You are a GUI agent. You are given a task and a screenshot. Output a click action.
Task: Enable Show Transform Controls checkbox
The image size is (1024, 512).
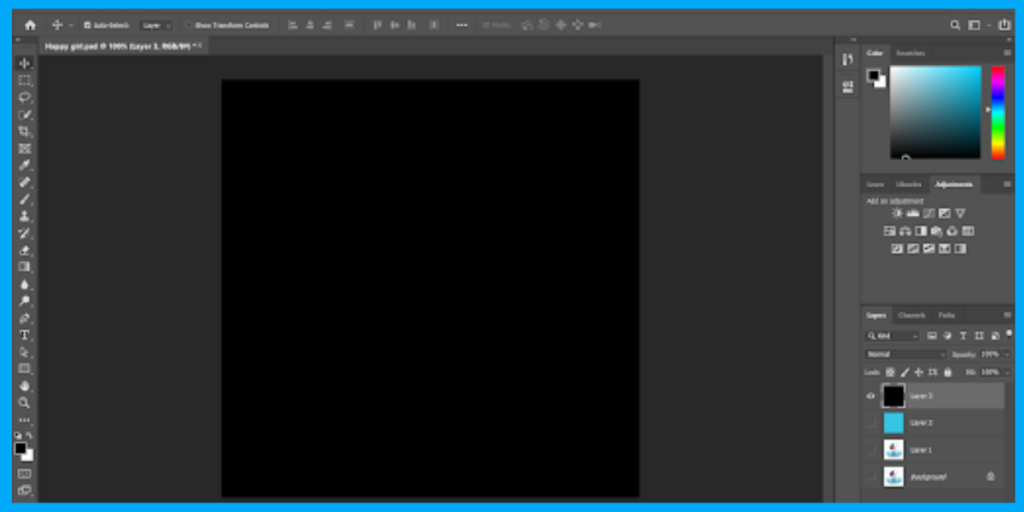click(x=189, y=25)
